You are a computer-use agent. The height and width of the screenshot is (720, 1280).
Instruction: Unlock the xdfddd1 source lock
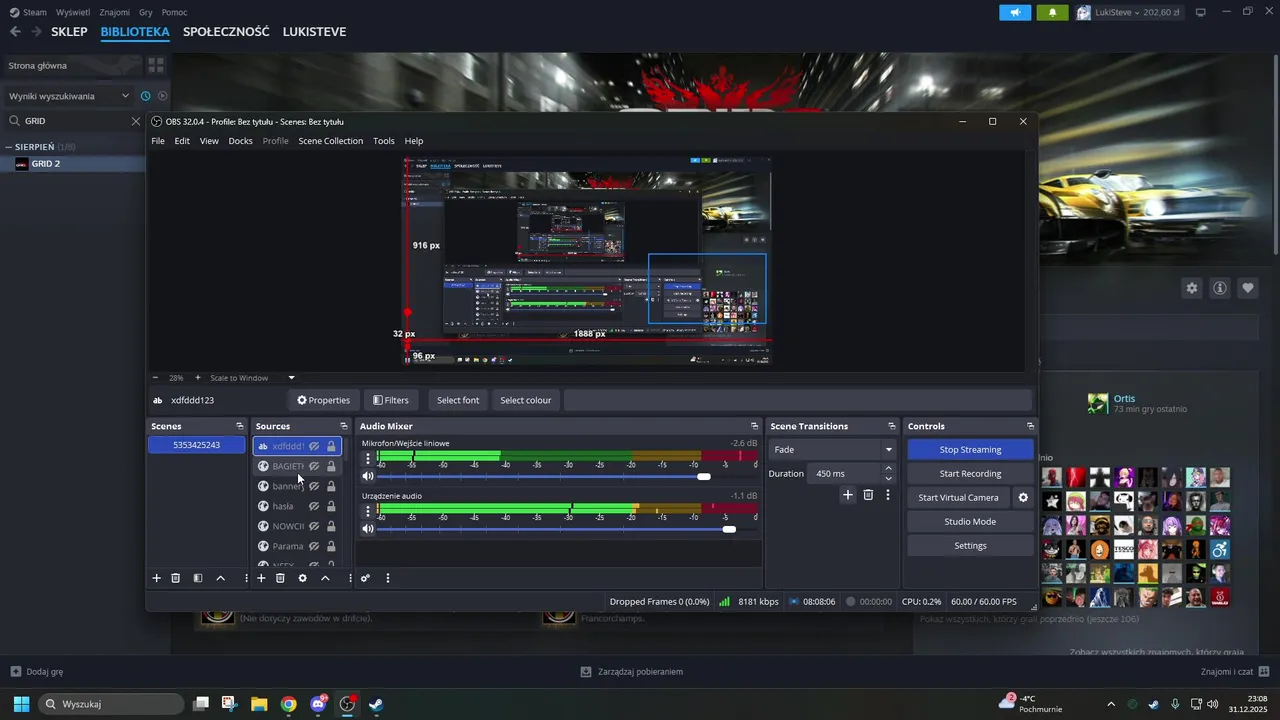(331, 446)
